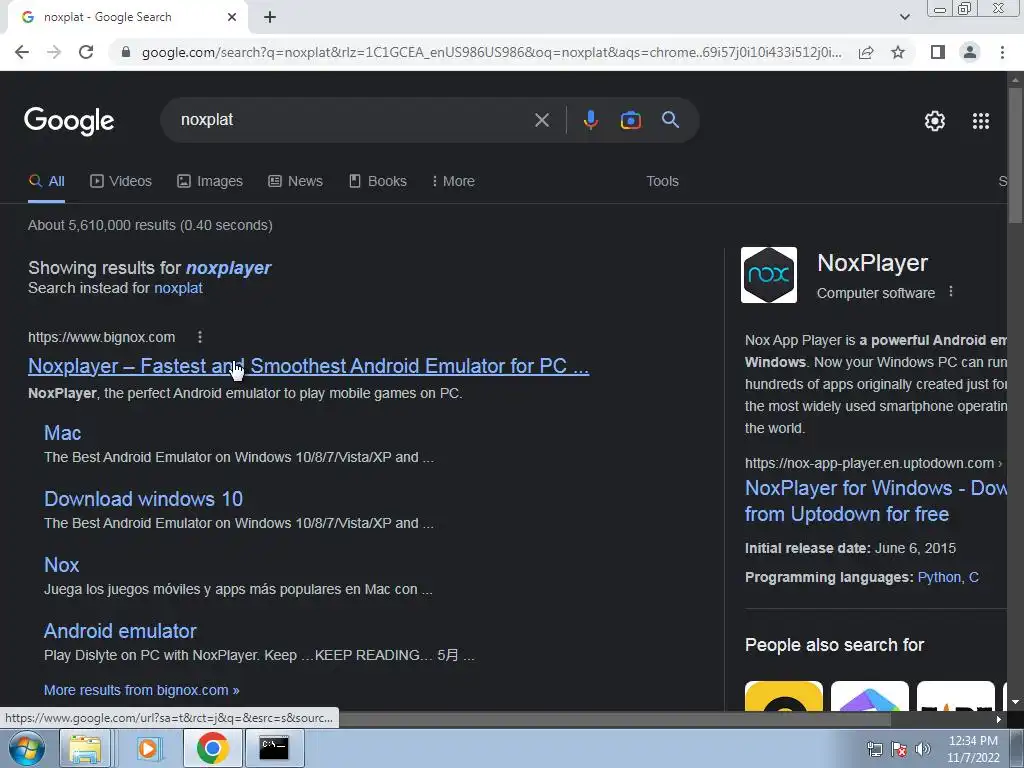Switch to News results
Image resolution: width=1024 pixels, height=768 pixels.
pyautogui.click(x=295, y=182)
